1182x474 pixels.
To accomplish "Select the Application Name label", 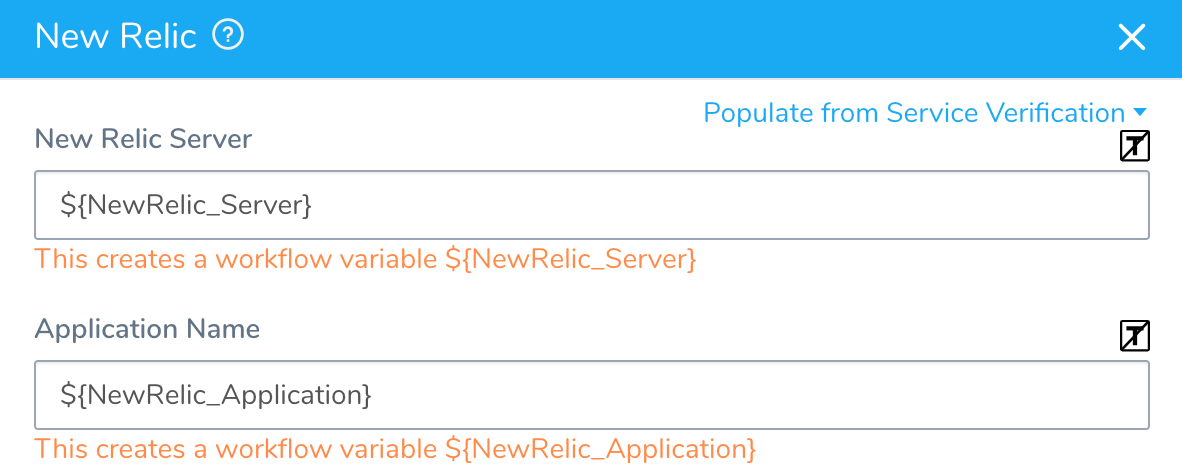I will (x=147, y=329).
